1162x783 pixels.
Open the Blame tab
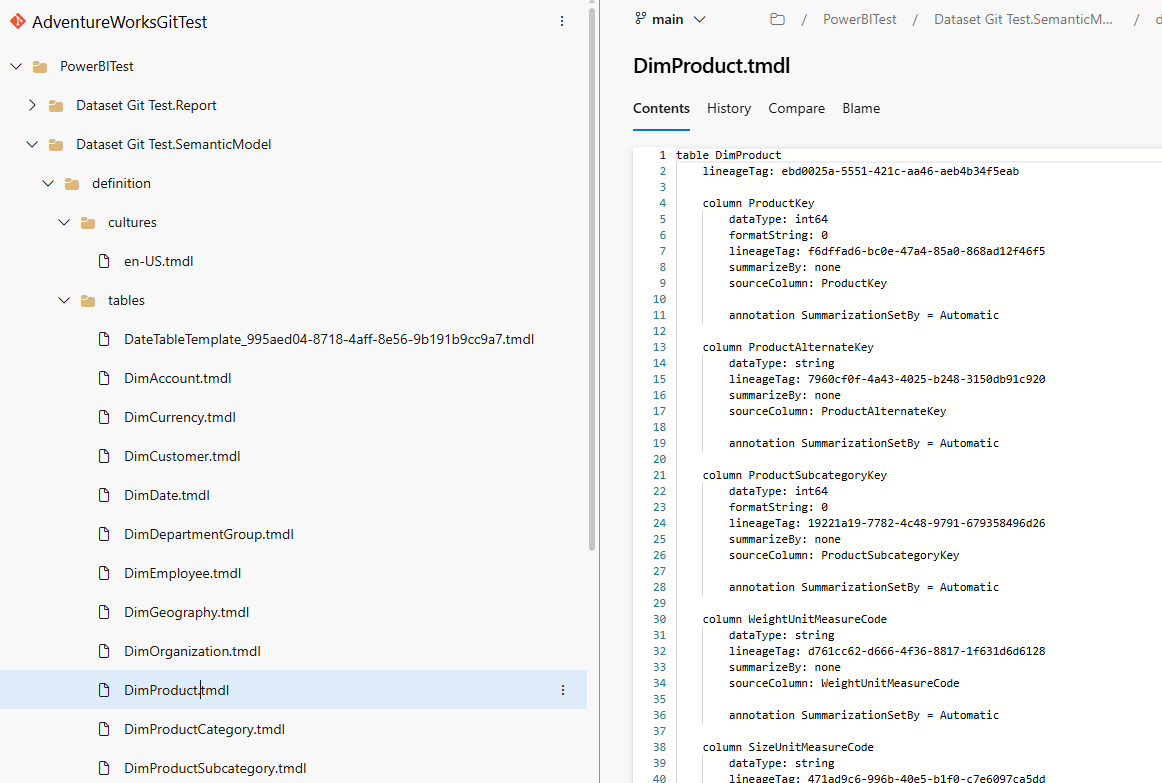(x=860, y=108)
